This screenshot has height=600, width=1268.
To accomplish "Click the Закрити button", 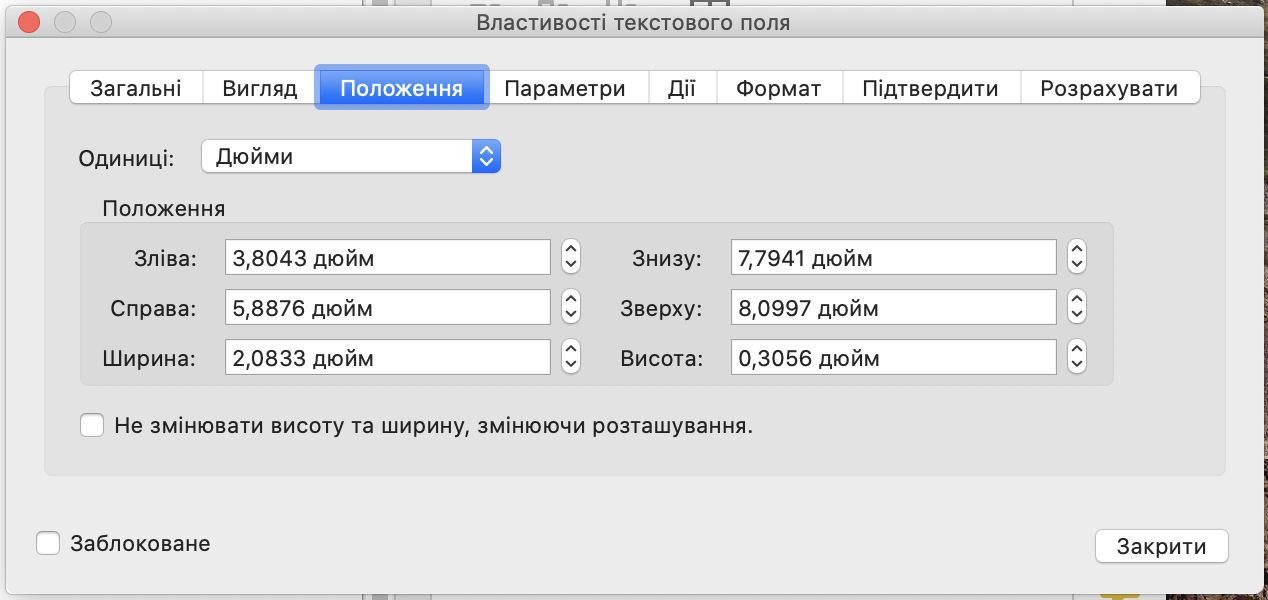I will tap(1161, 546).
